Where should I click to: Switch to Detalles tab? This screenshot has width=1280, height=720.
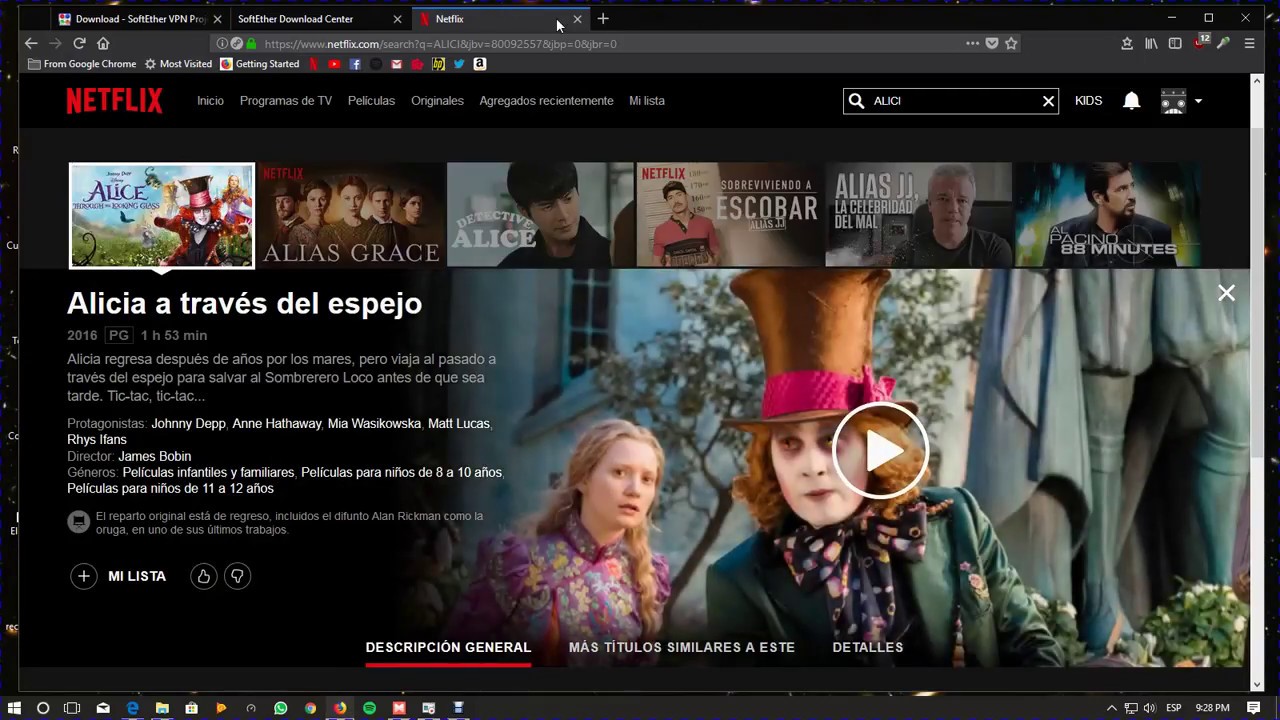868,647
